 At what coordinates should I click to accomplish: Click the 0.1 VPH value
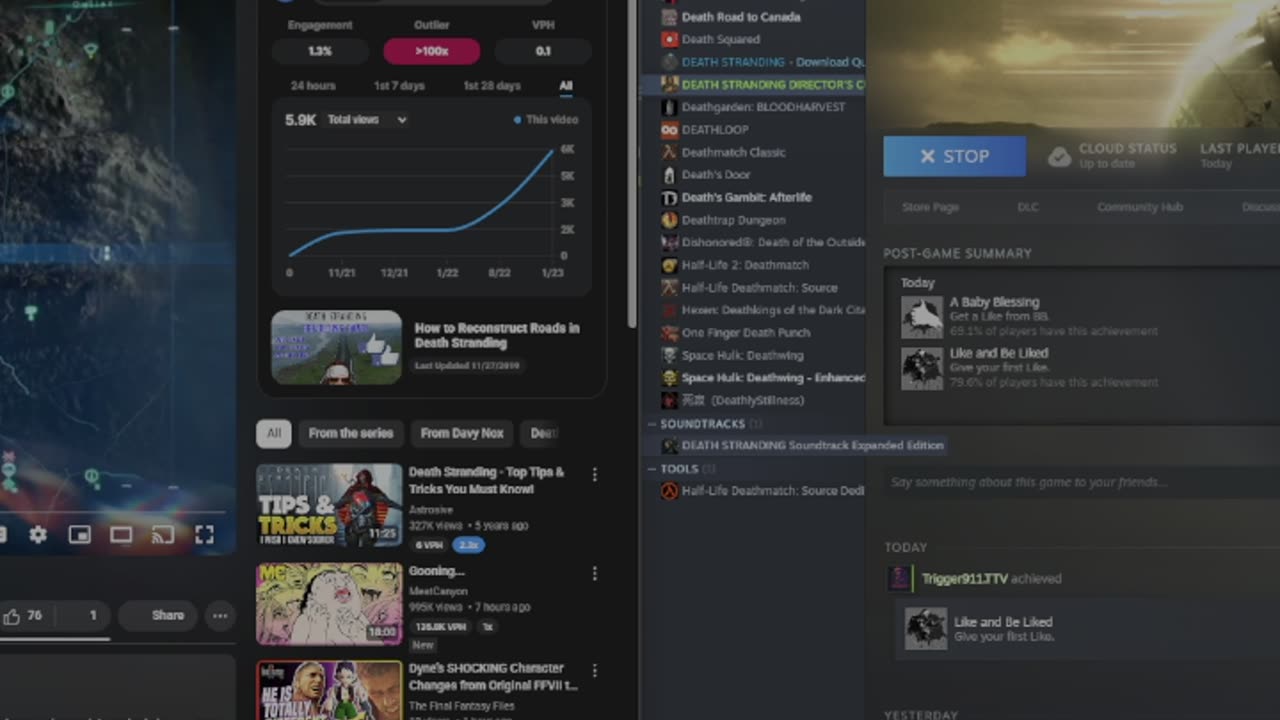coord(543,51)
